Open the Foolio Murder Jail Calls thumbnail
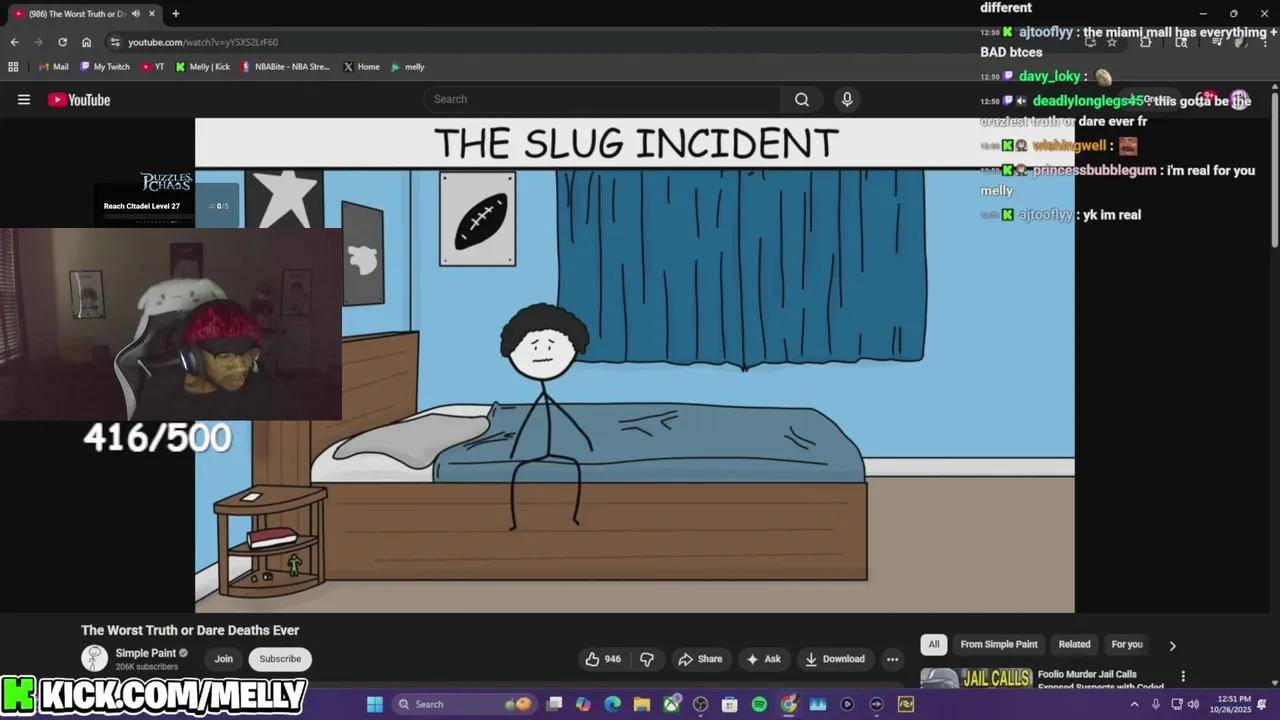This screenshot has height=720, width=1280. pyautogui.click(x=976, y=679)
